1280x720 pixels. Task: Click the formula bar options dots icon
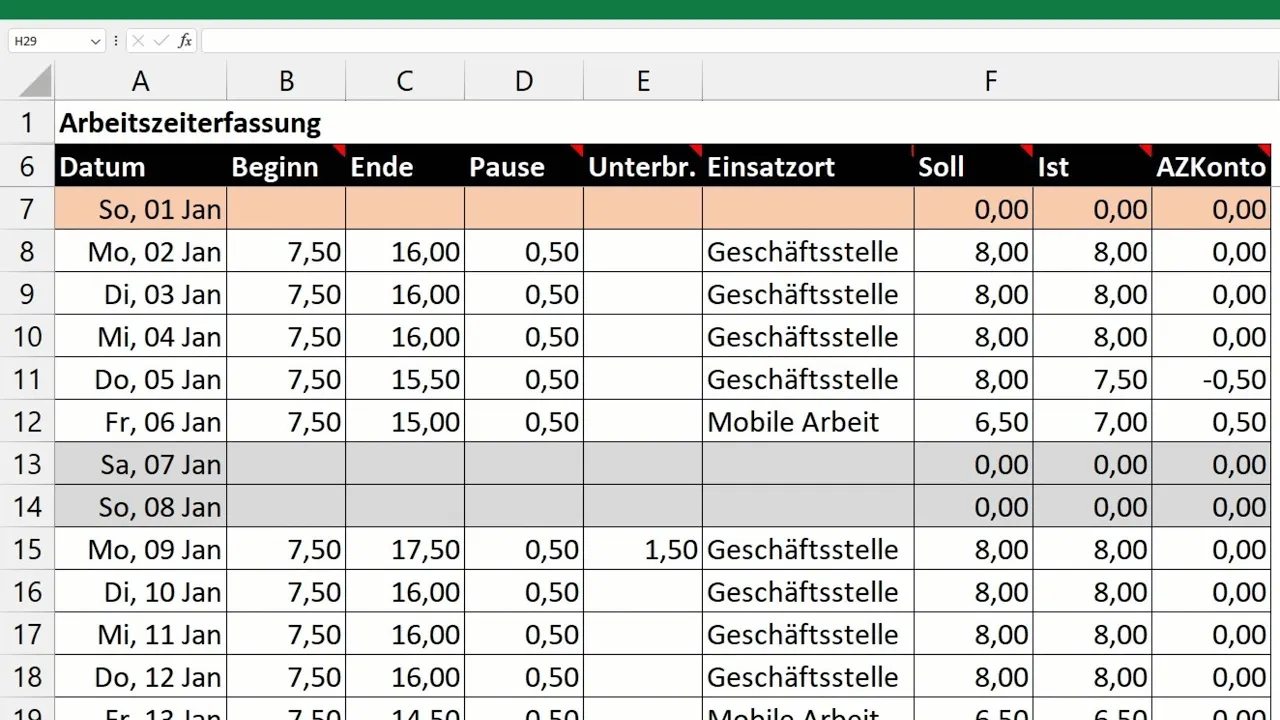[x=117, y=41]
